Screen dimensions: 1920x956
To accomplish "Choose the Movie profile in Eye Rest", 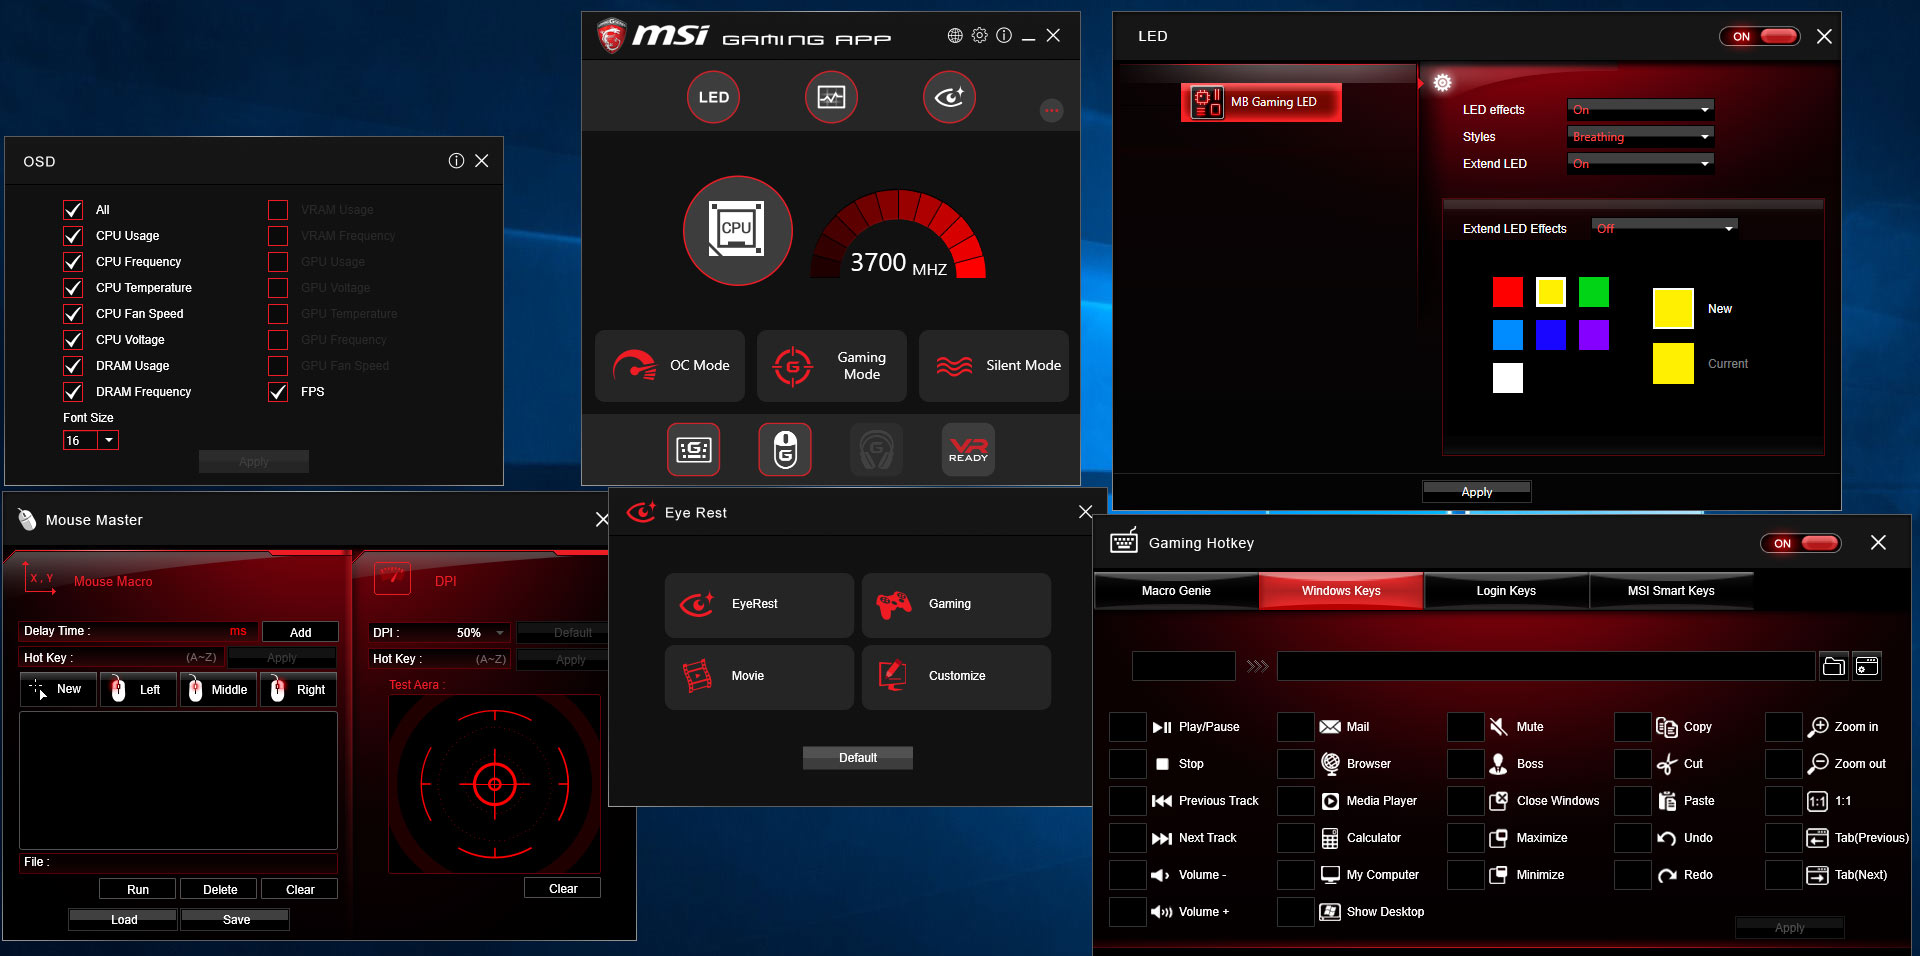I will tap(759, 677).
